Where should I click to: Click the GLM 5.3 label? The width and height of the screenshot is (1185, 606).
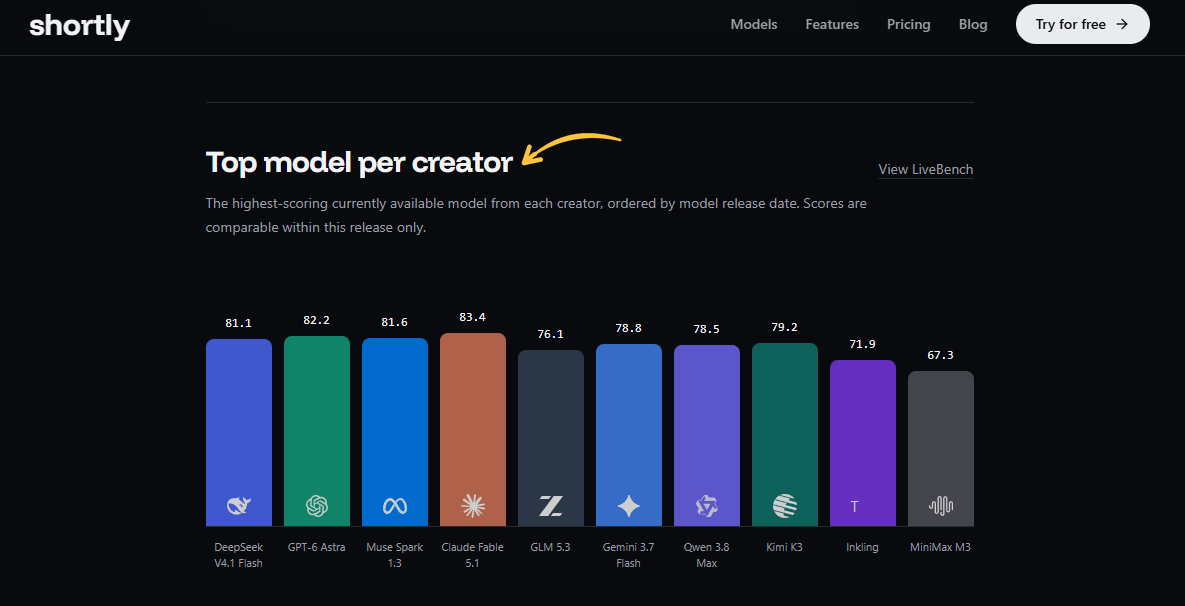click(550, 547)
